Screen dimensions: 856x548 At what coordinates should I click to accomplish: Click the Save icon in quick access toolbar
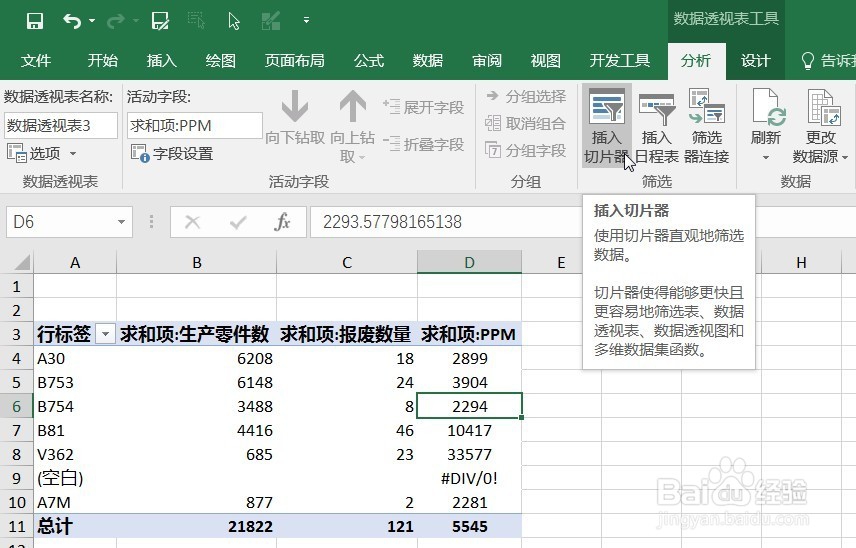click(x=35, y=21)
